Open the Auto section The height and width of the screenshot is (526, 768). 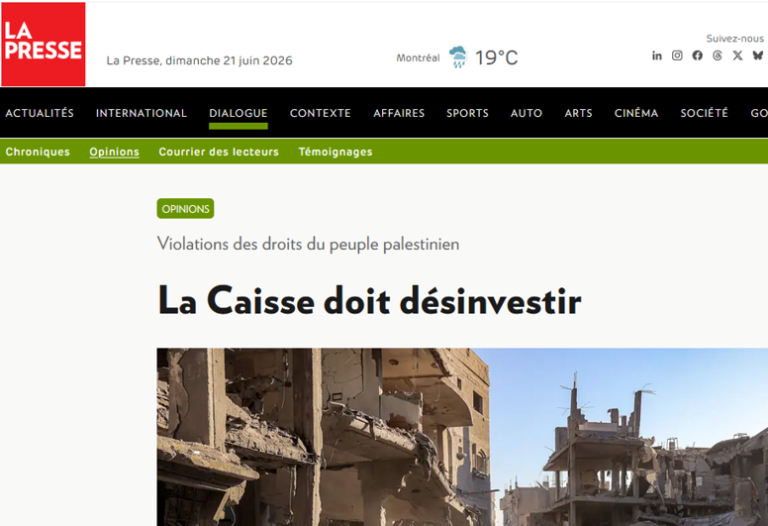point(527,113)
